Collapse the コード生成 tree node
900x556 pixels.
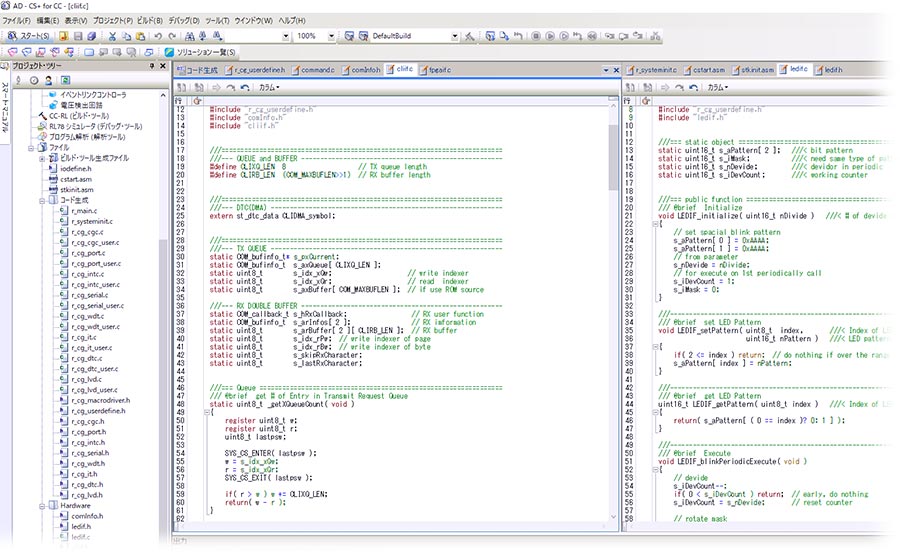click(41, 200)
